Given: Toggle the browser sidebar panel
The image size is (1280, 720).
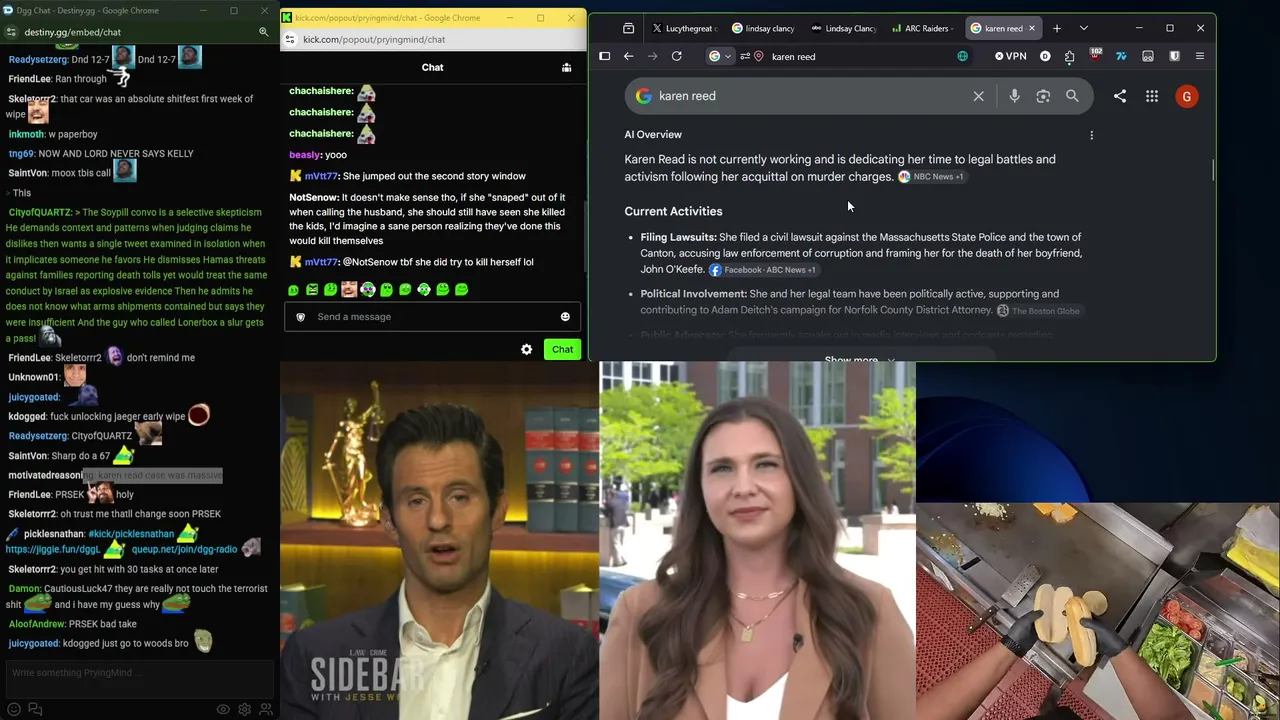Looking at the screenshot, I should (x=605, y=56).
